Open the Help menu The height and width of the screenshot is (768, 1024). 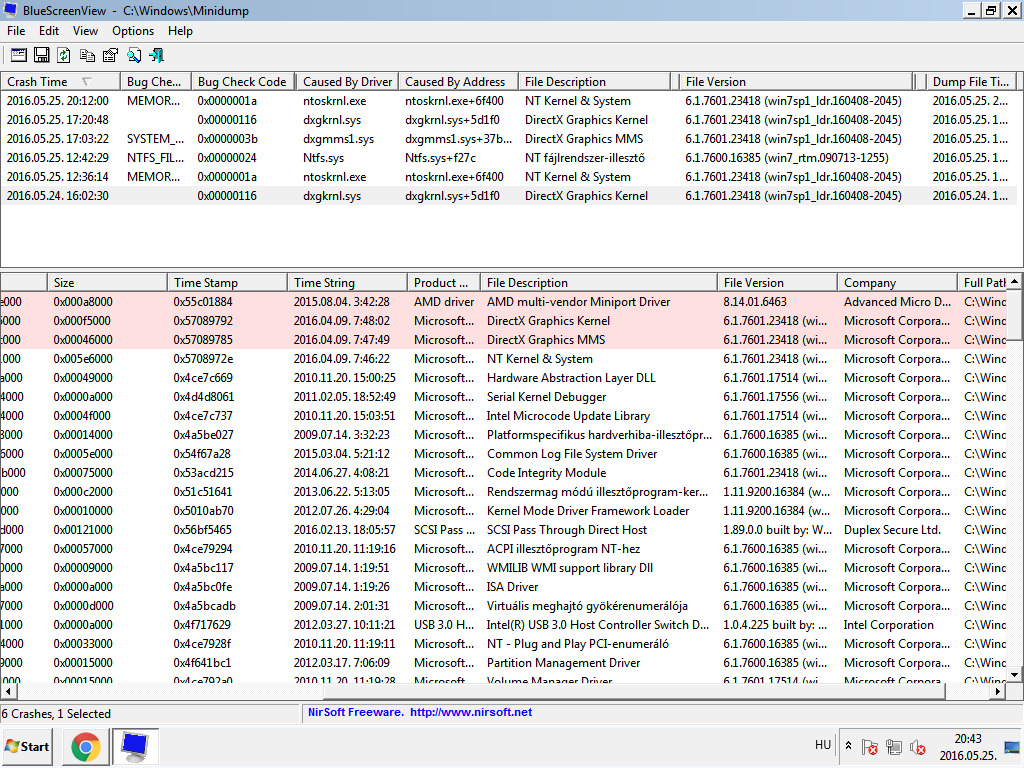pos(180,31)
